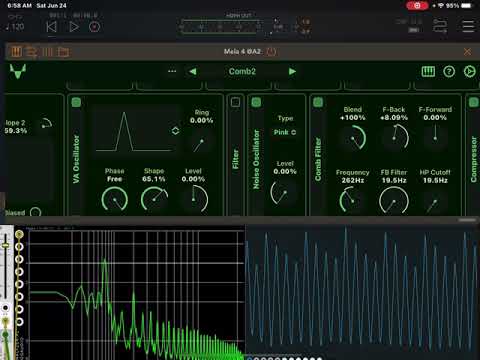Adjust the Noise Oscillator Level knob
480x360 pixels.
[x=284, y=193]
